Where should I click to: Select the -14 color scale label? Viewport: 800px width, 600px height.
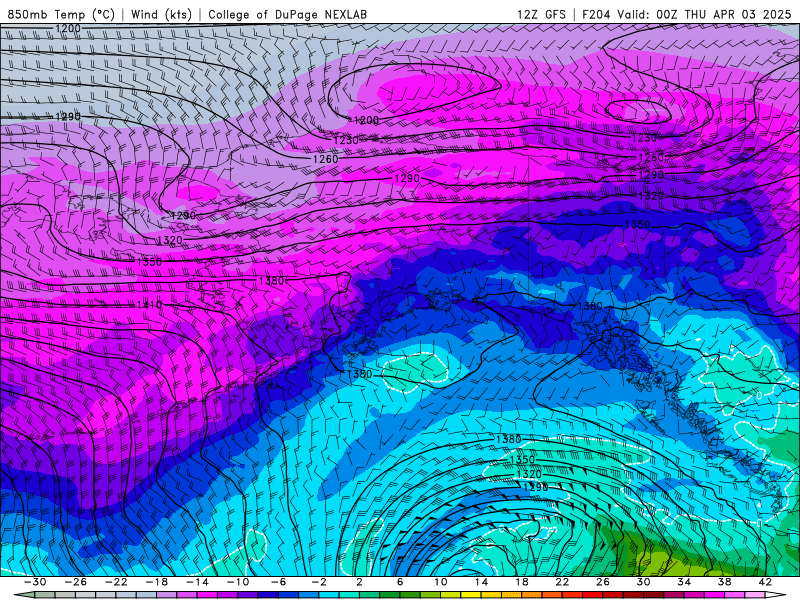point(197,582)
